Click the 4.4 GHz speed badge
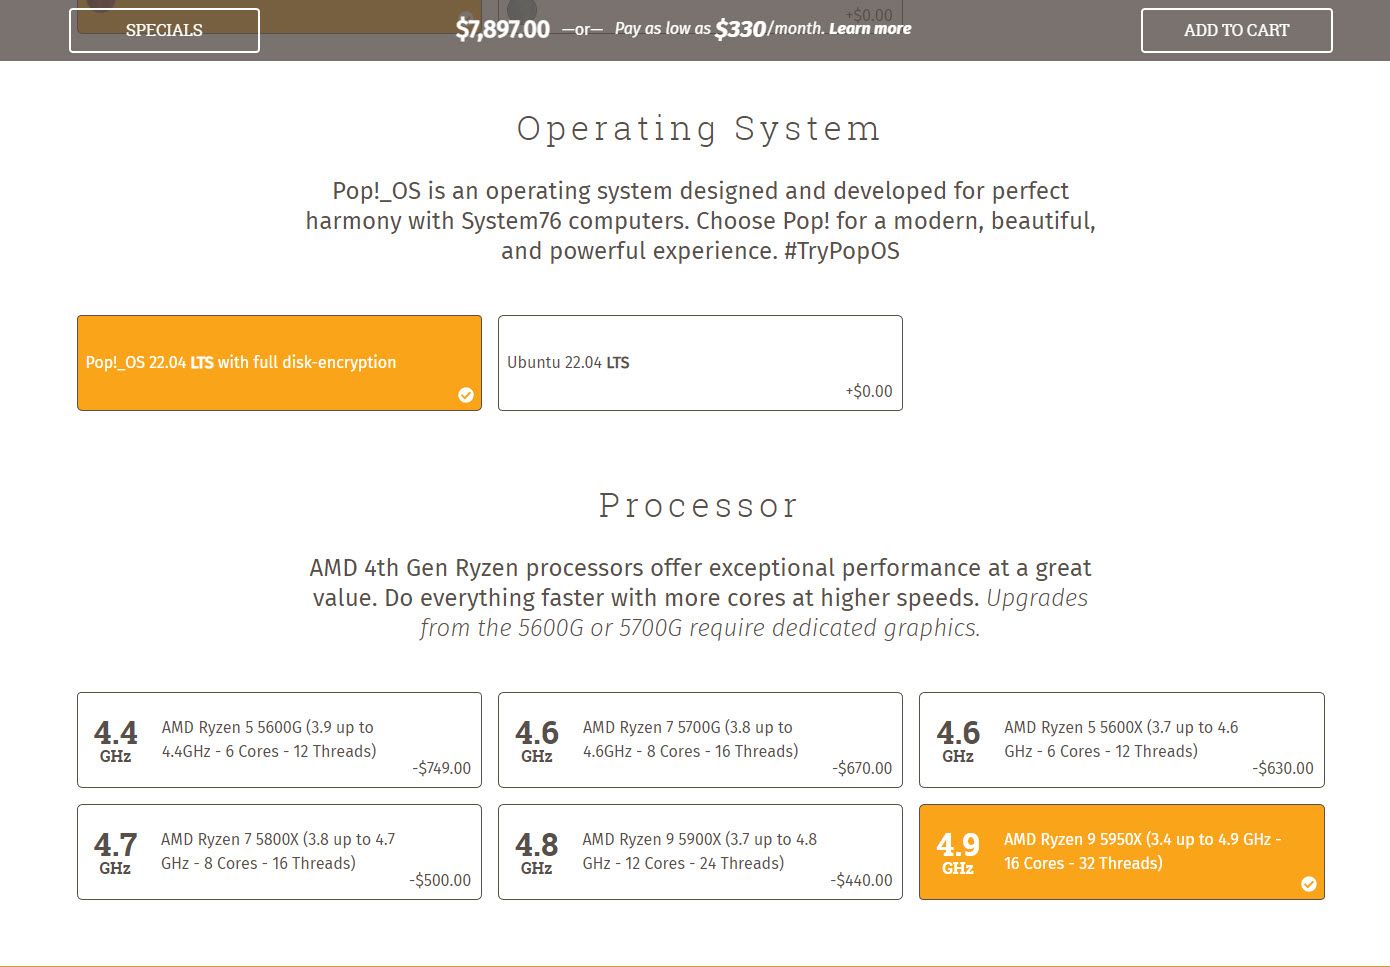Screen dimensions: 1390x967 coord(115,740)
